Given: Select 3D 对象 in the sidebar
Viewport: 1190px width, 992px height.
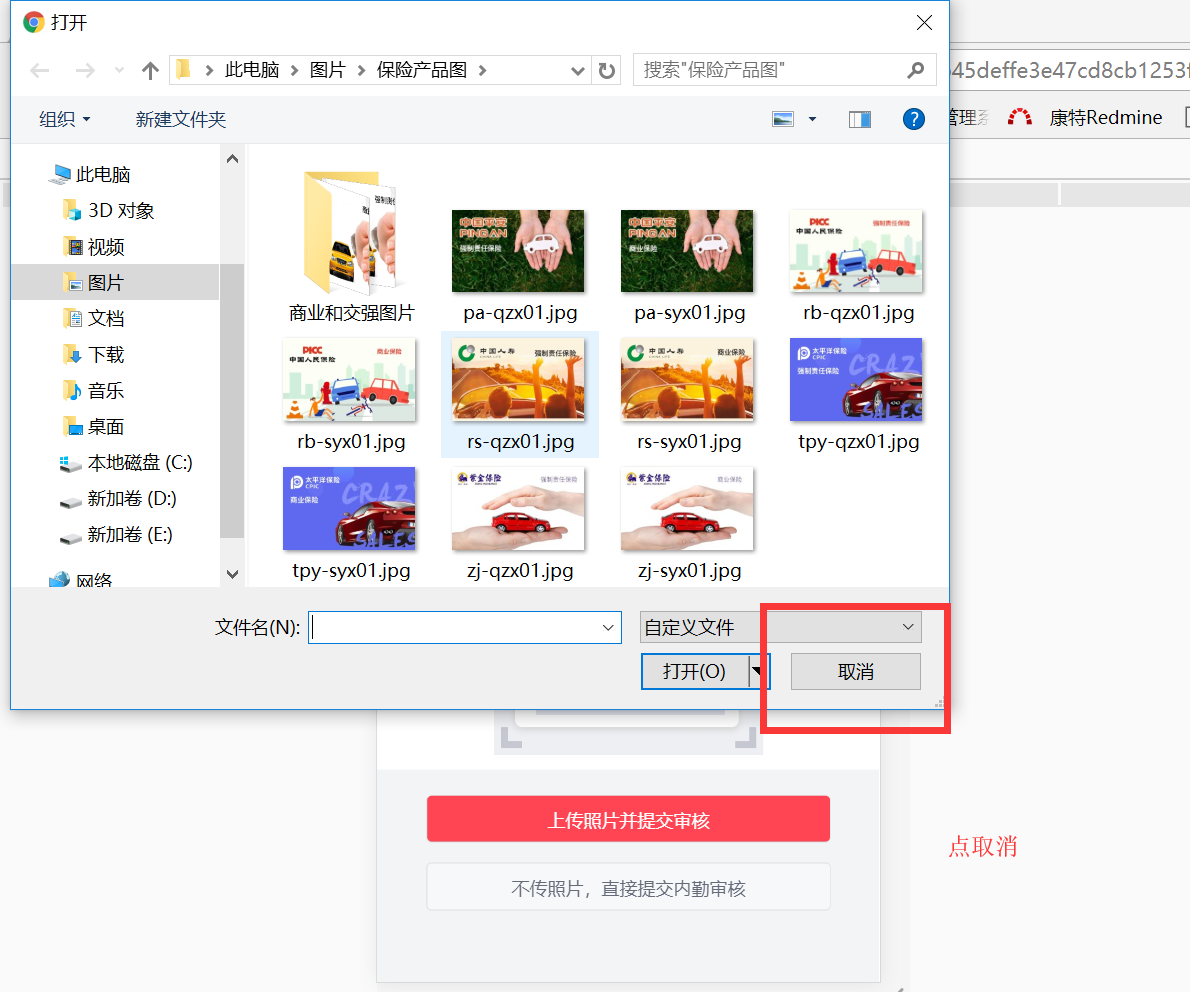Looking at the screenshot, I should pos(109,210).
